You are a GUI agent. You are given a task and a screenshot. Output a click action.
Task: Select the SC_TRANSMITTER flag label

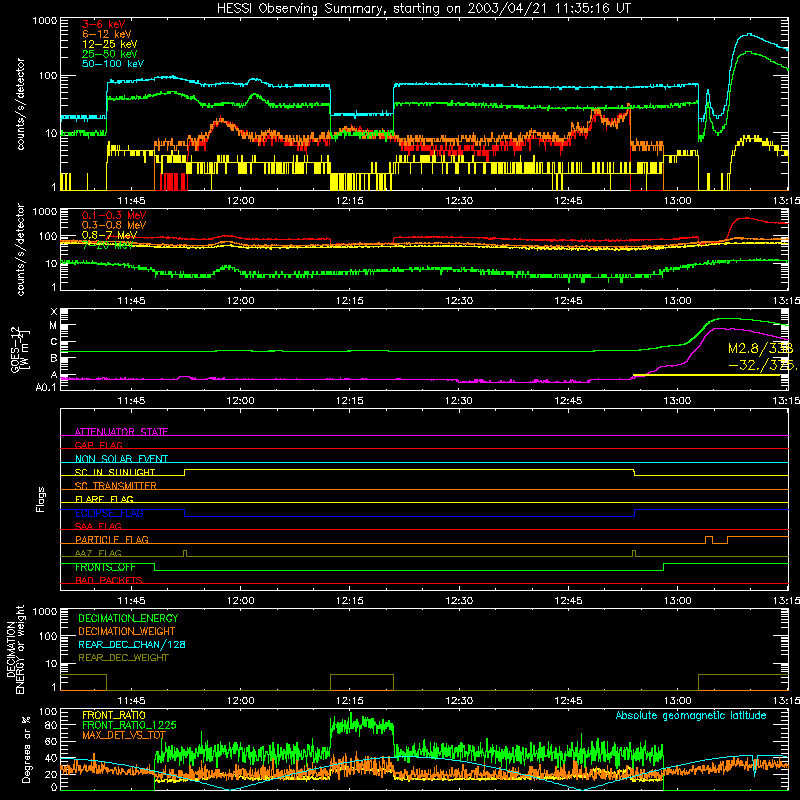point(116,486)
